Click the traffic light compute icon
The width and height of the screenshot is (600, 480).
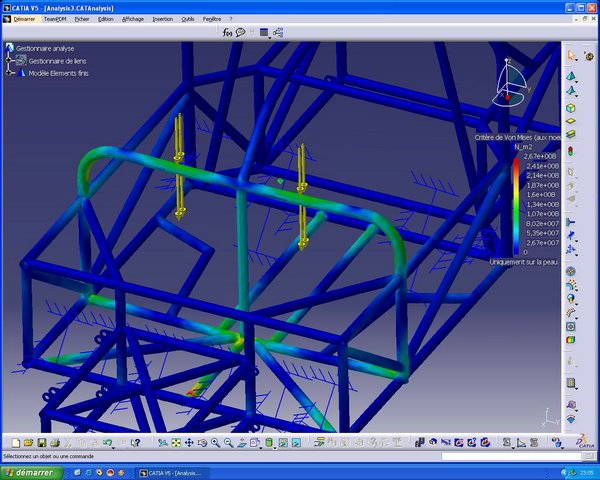pos(571,151)
